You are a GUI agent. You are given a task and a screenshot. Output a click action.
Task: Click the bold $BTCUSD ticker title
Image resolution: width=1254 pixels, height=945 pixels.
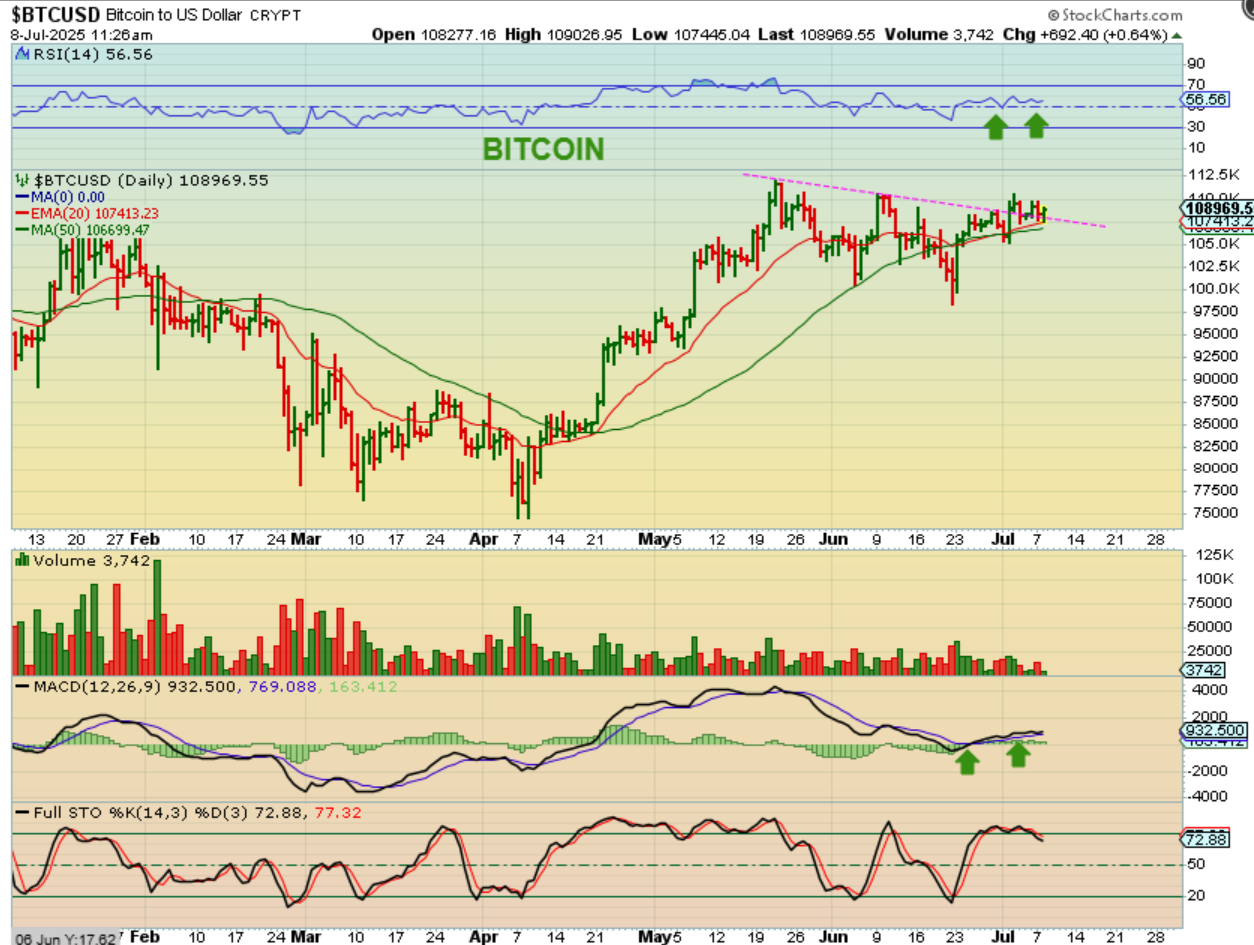point(55,15)
